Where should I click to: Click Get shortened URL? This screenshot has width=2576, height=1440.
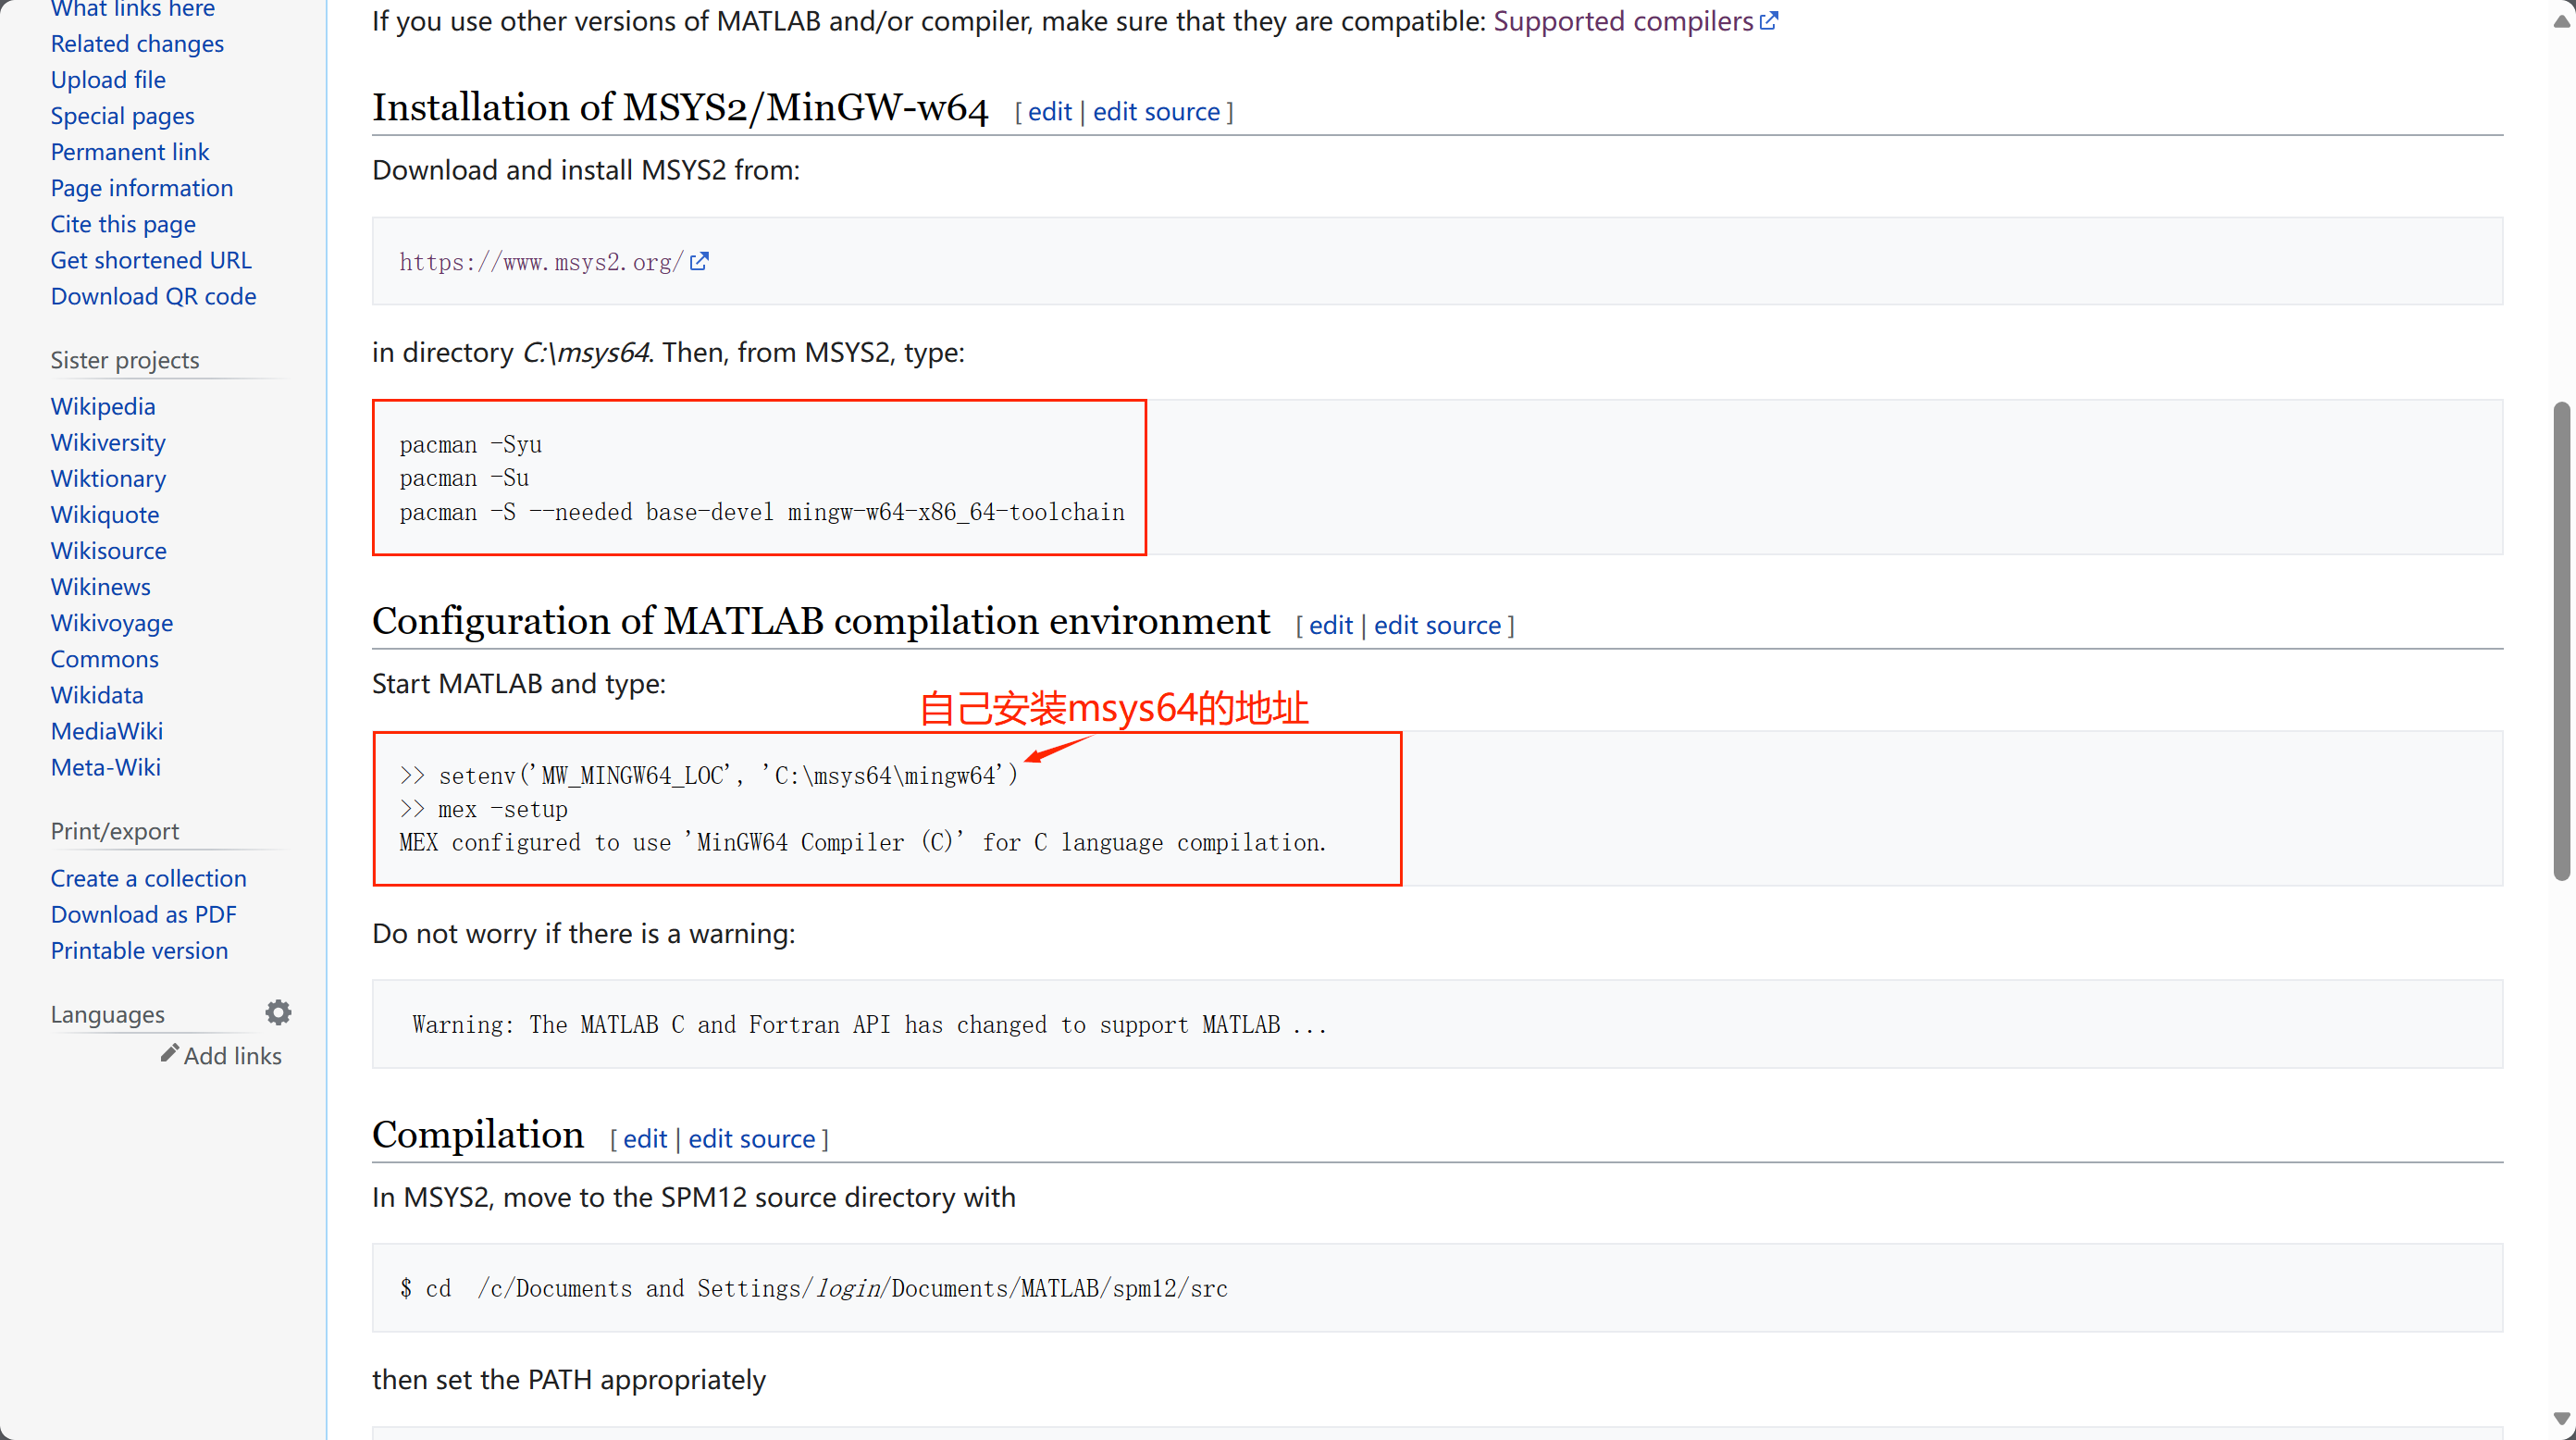point(151,260)
